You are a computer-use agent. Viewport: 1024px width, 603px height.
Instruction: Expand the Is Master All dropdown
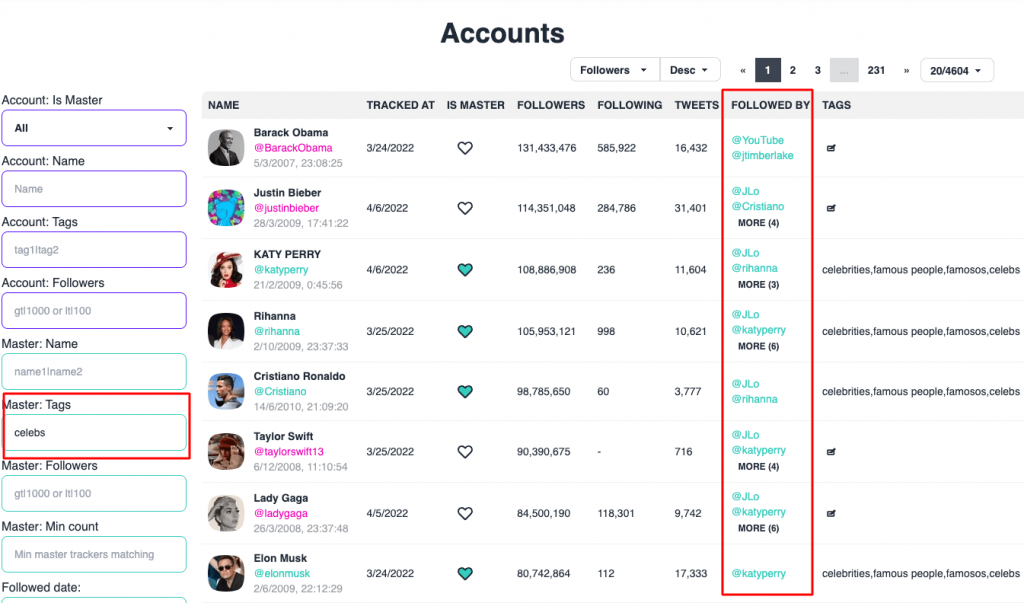[x=94, y=128]
